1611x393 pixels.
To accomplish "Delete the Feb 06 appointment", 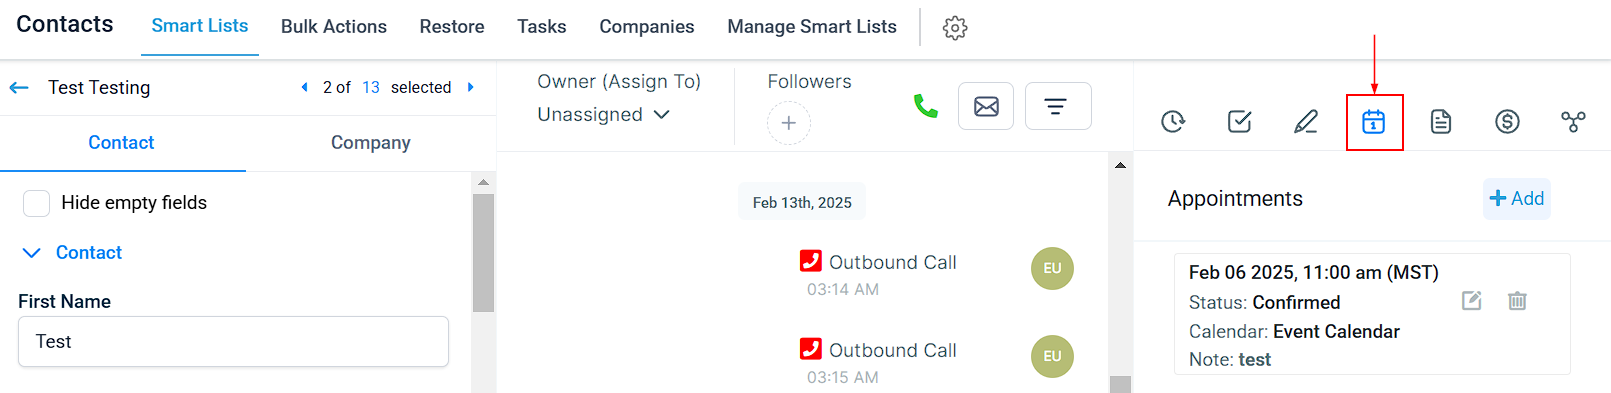I will pyautogui.click(x=1517, y=300).
